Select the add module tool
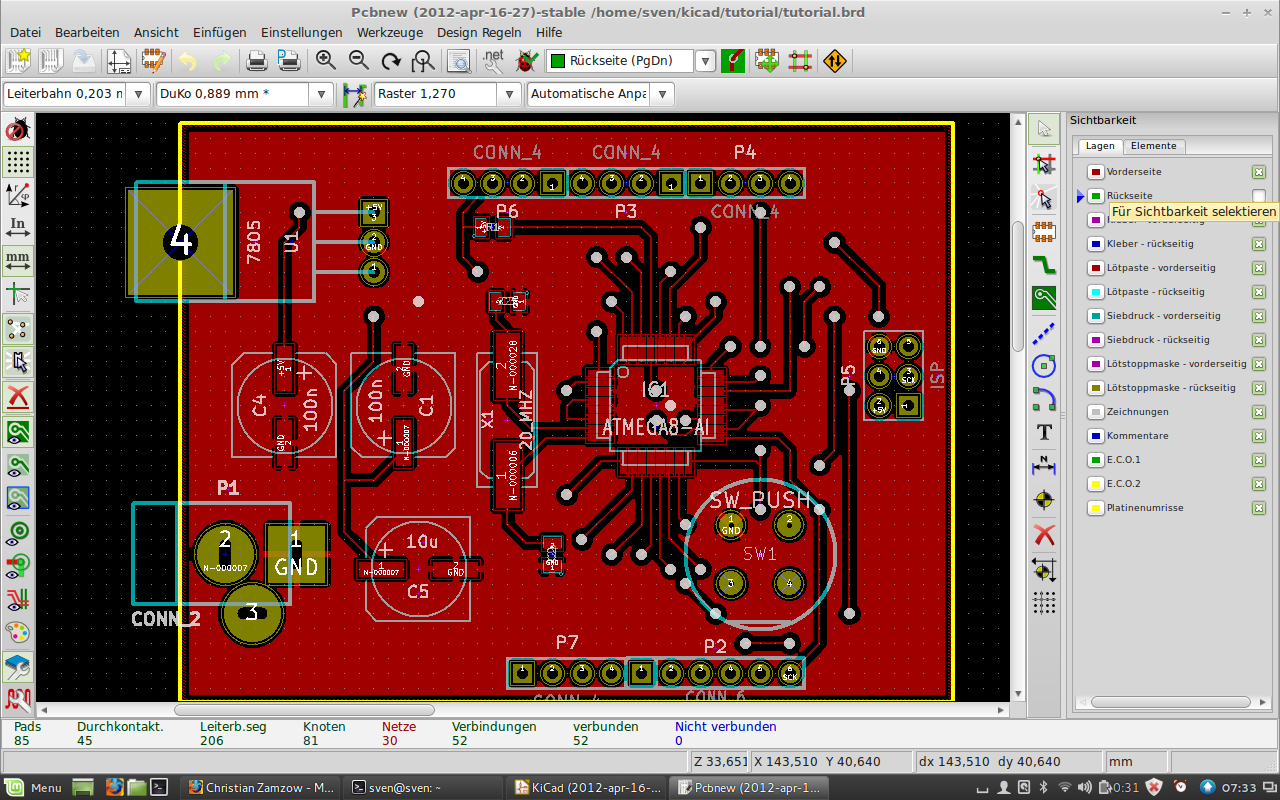The width and height of the screenshot is (1280, 800). [1044, 232]
